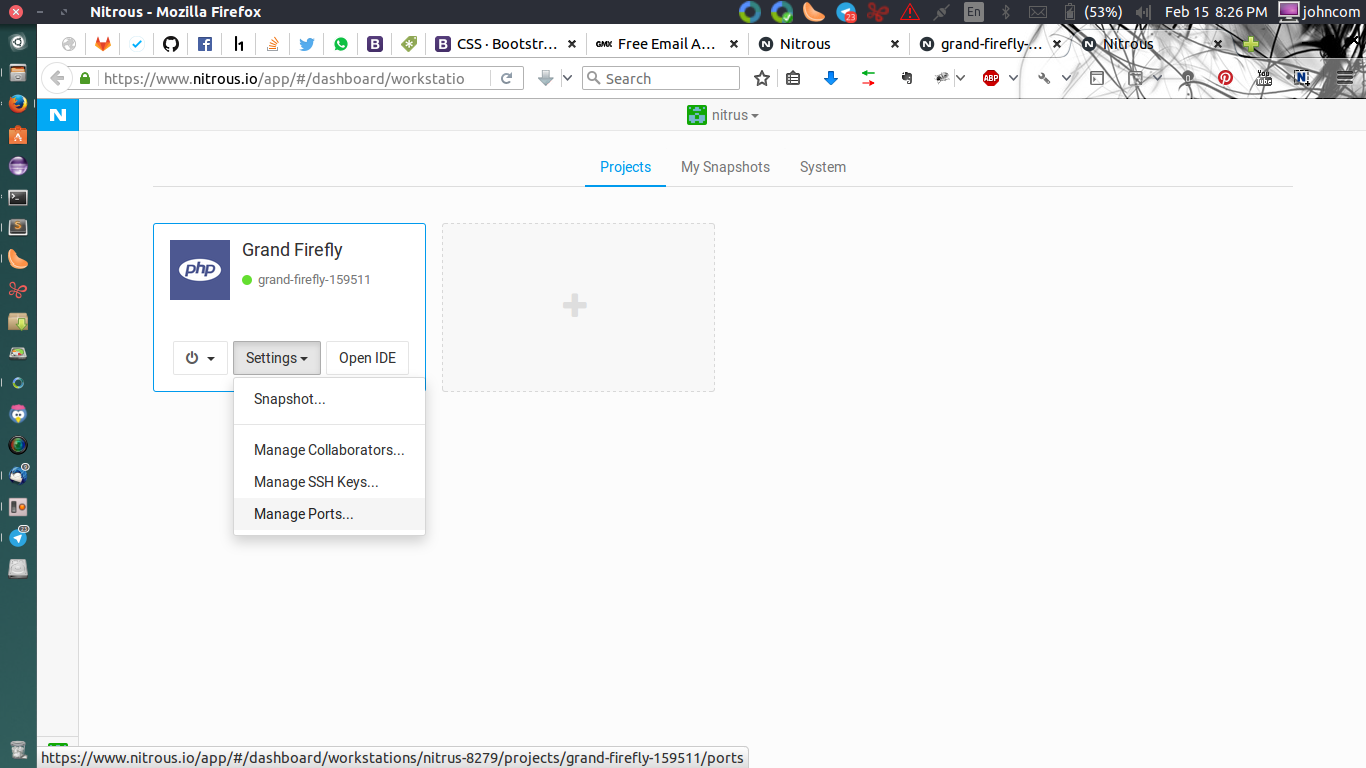The height and width of the screenshot is (768, 1366).
Task: Open the En keyboard layout indicator
Action: (973, 12)
